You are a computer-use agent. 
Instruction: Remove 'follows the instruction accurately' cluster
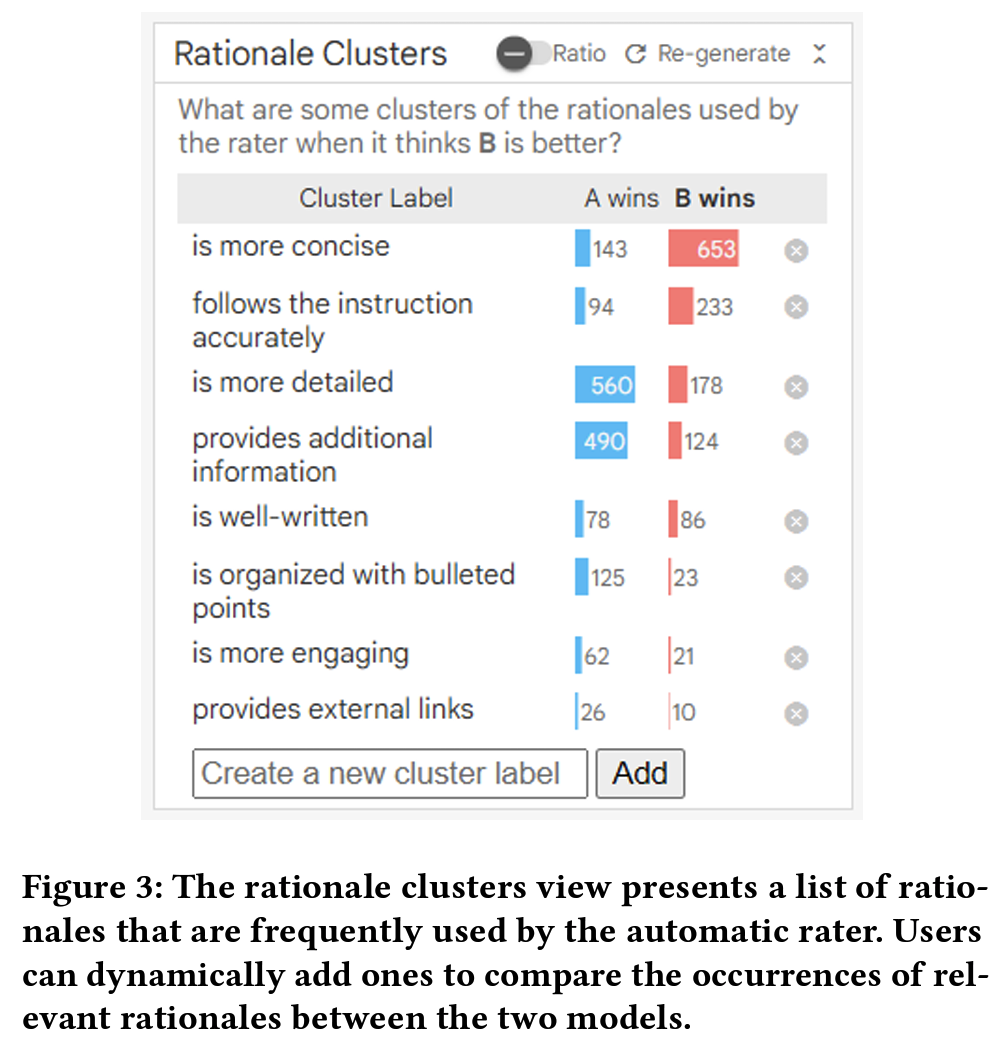point(796,307)
